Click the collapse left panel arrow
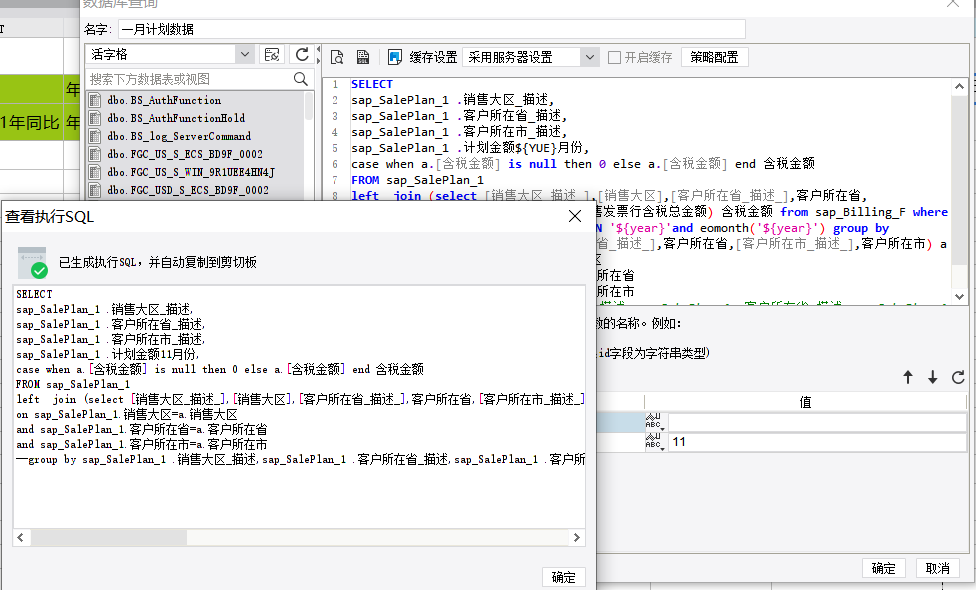Image resolution: width=976 pixels, height=590 pixels. click(319, 49)
